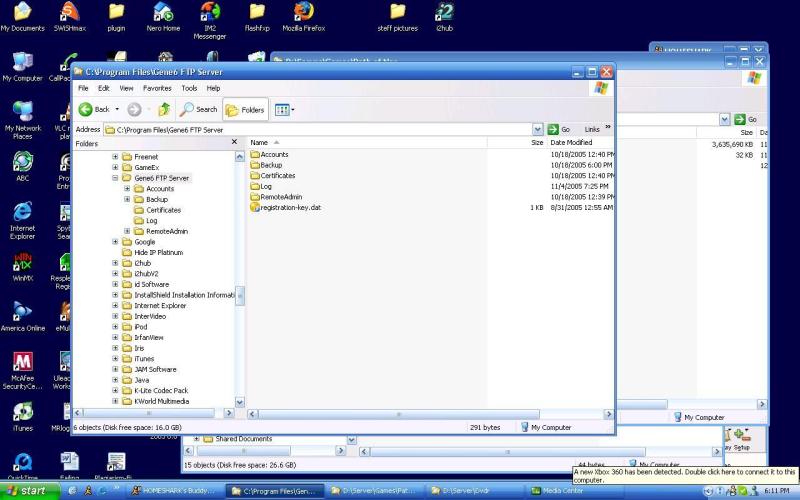
Task: Open McAfee SecurityCenter desktop icon
Action: [22, 370]
